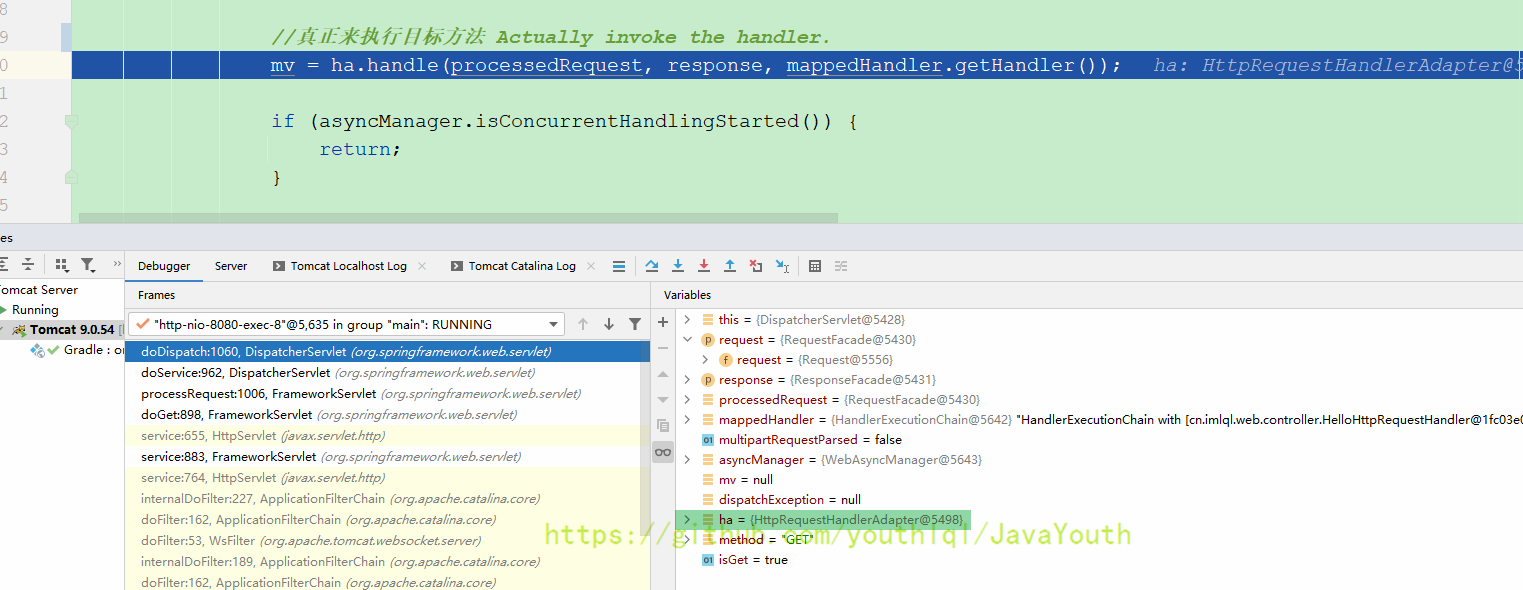The height and width of the screenshot is (590, 1523).
Task: Click the Run to Cursor icon
Action: coord(782,266)
